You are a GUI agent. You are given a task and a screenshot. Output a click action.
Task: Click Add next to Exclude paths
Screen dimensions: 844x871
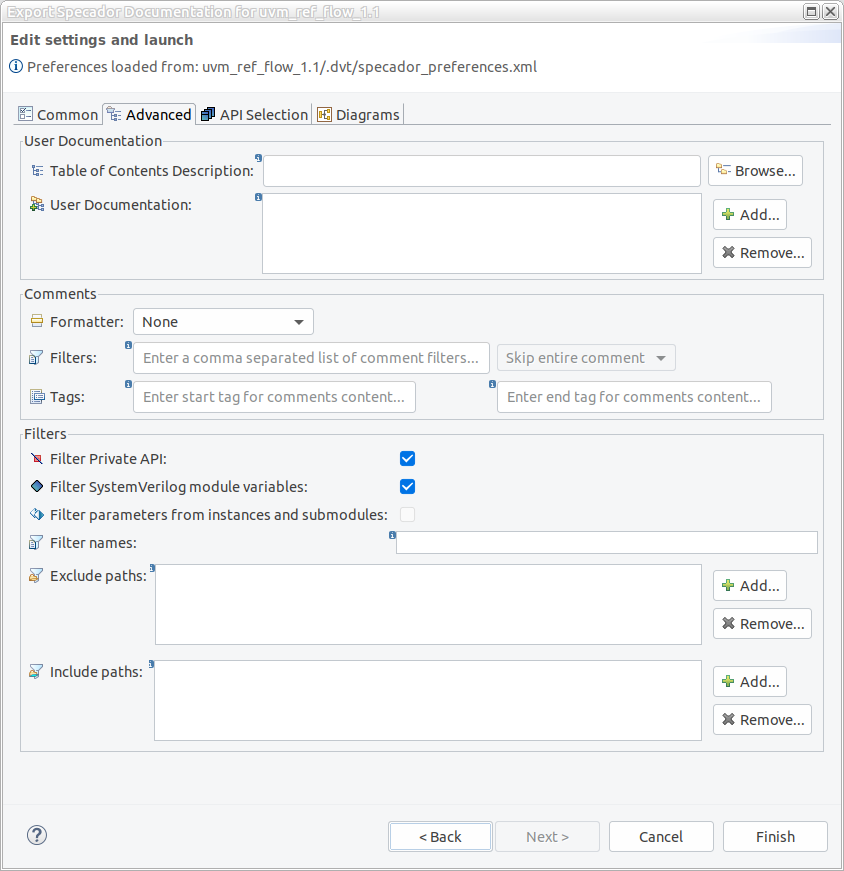[749, 586]
